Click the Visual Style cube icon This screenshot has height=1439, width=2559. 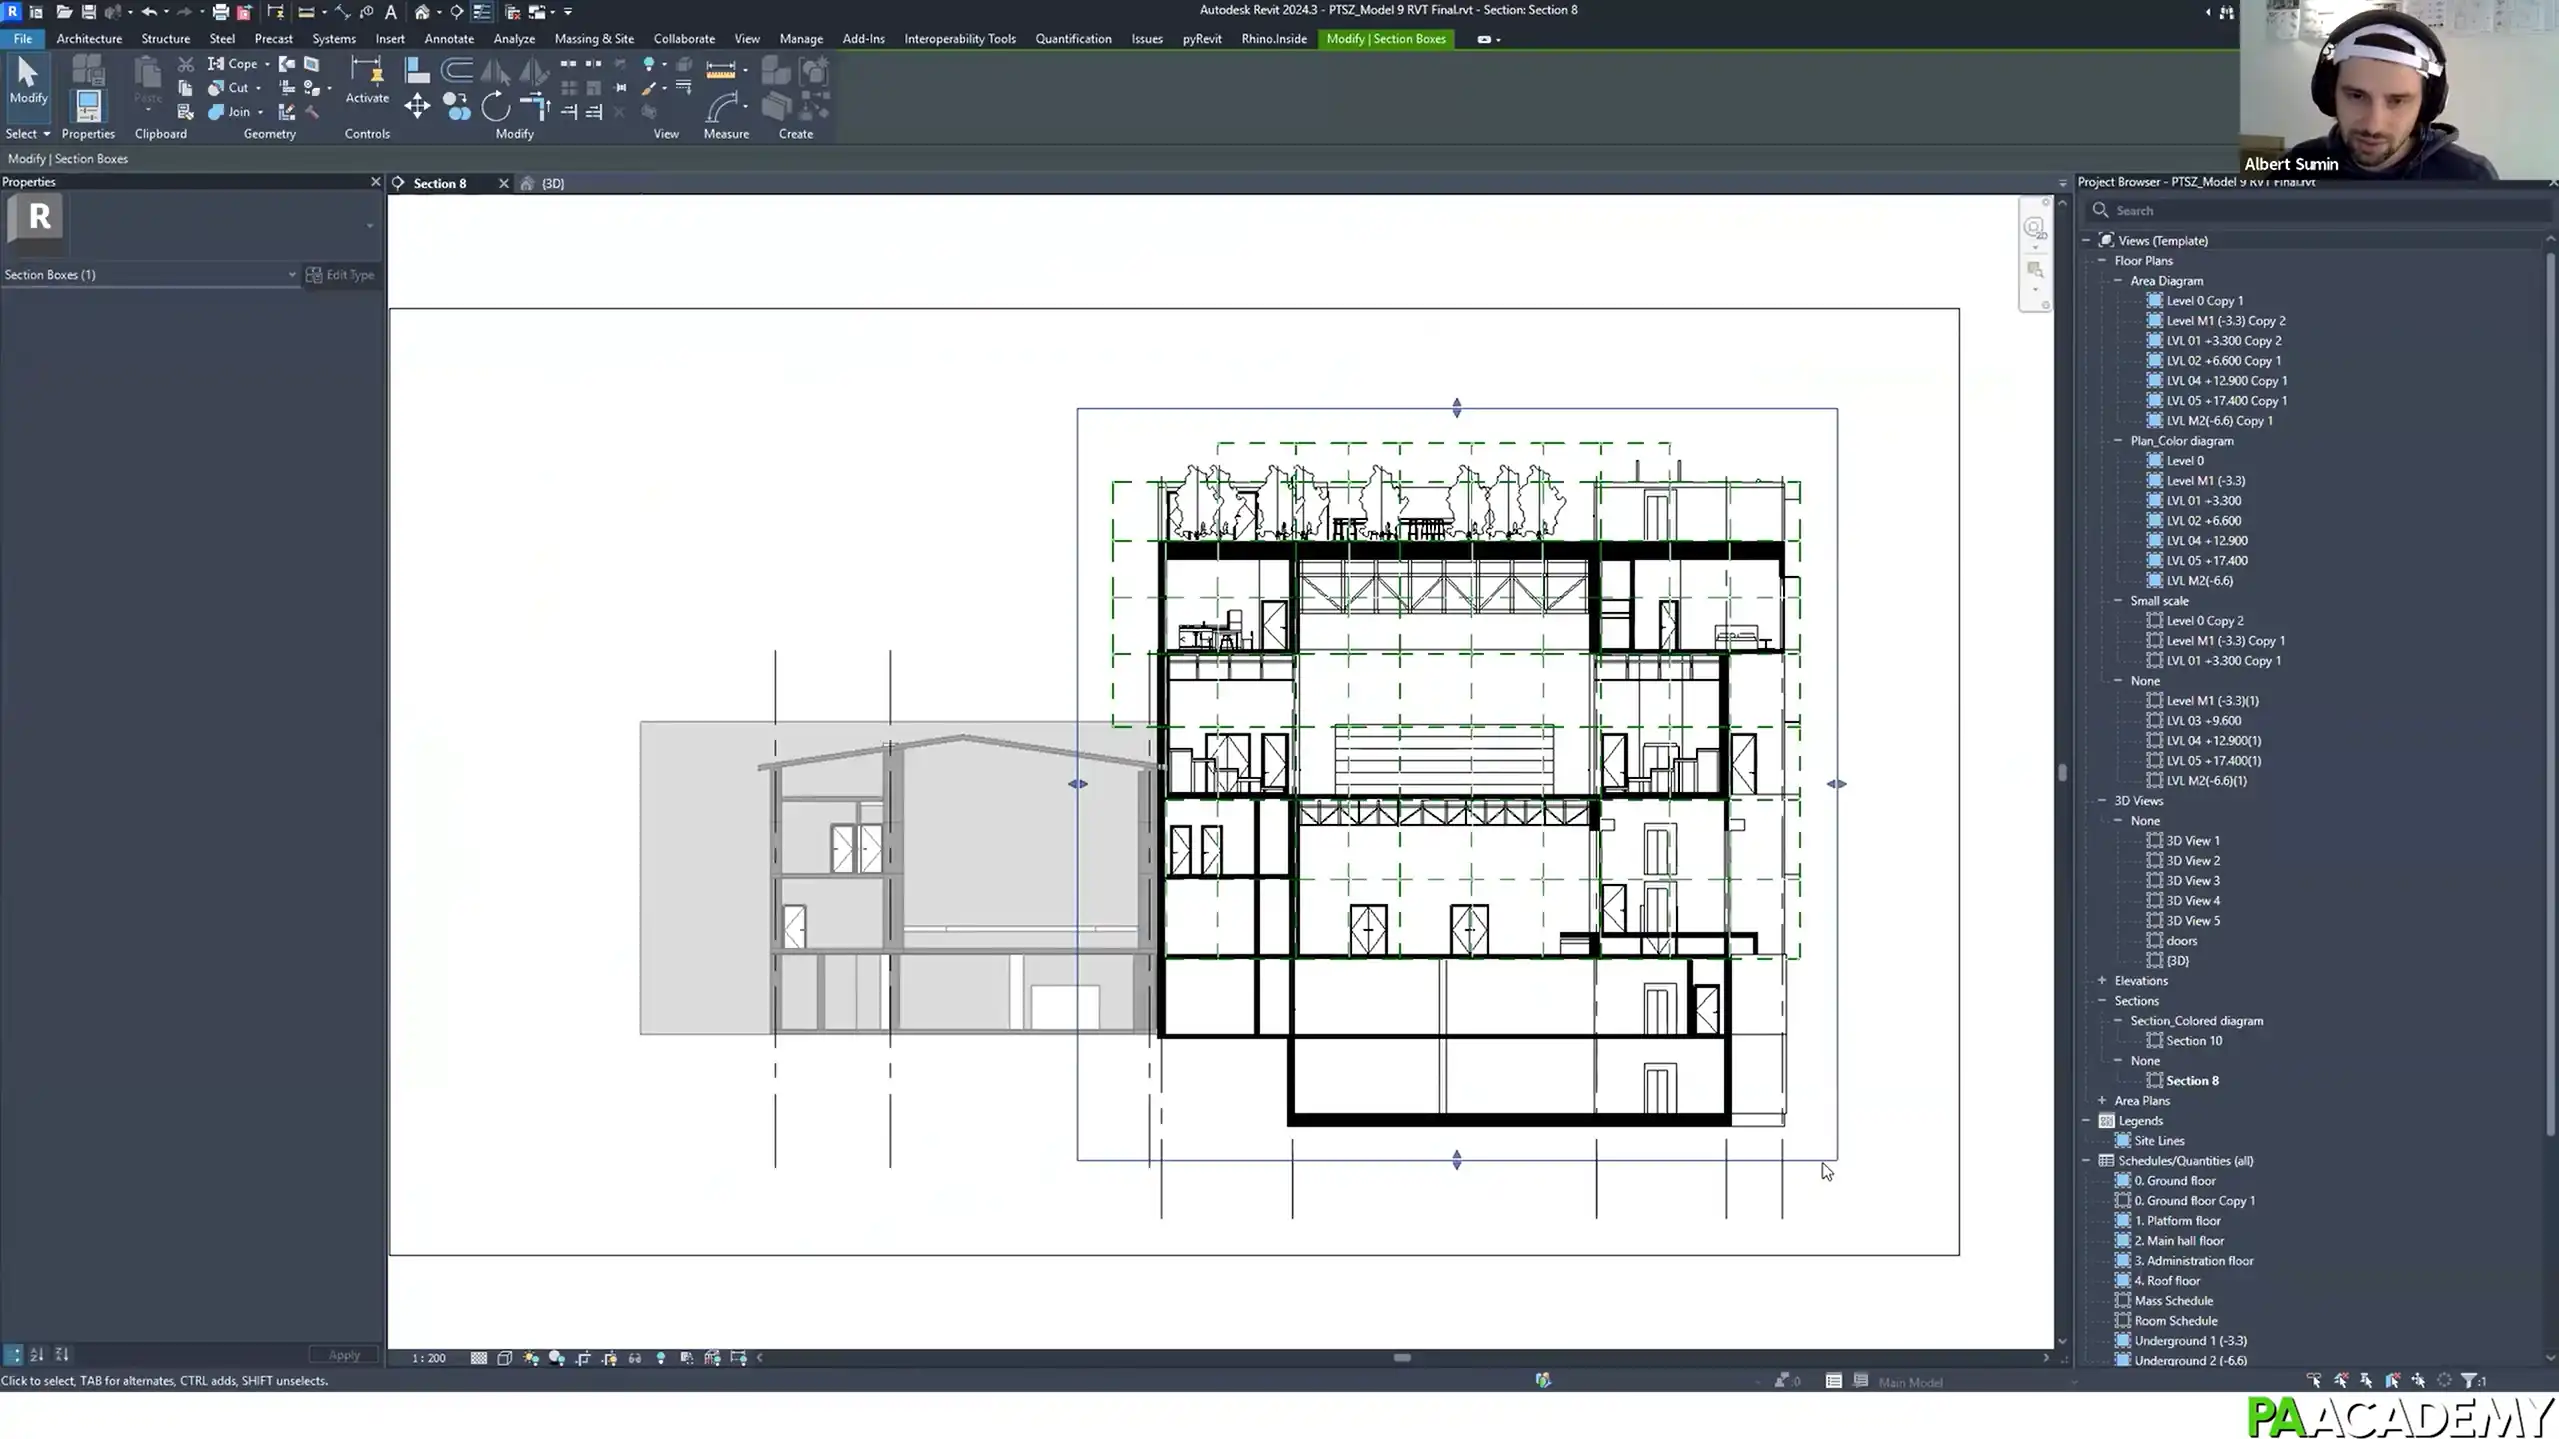click(505, 1358)
